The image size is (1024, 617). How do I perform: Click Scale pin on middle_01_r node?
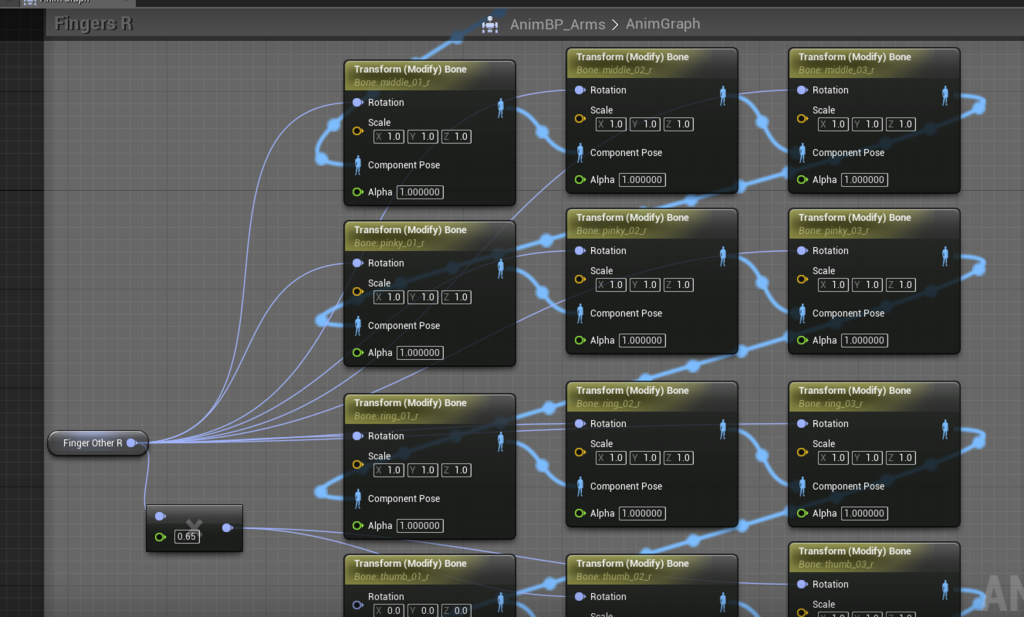coord(357,131)
